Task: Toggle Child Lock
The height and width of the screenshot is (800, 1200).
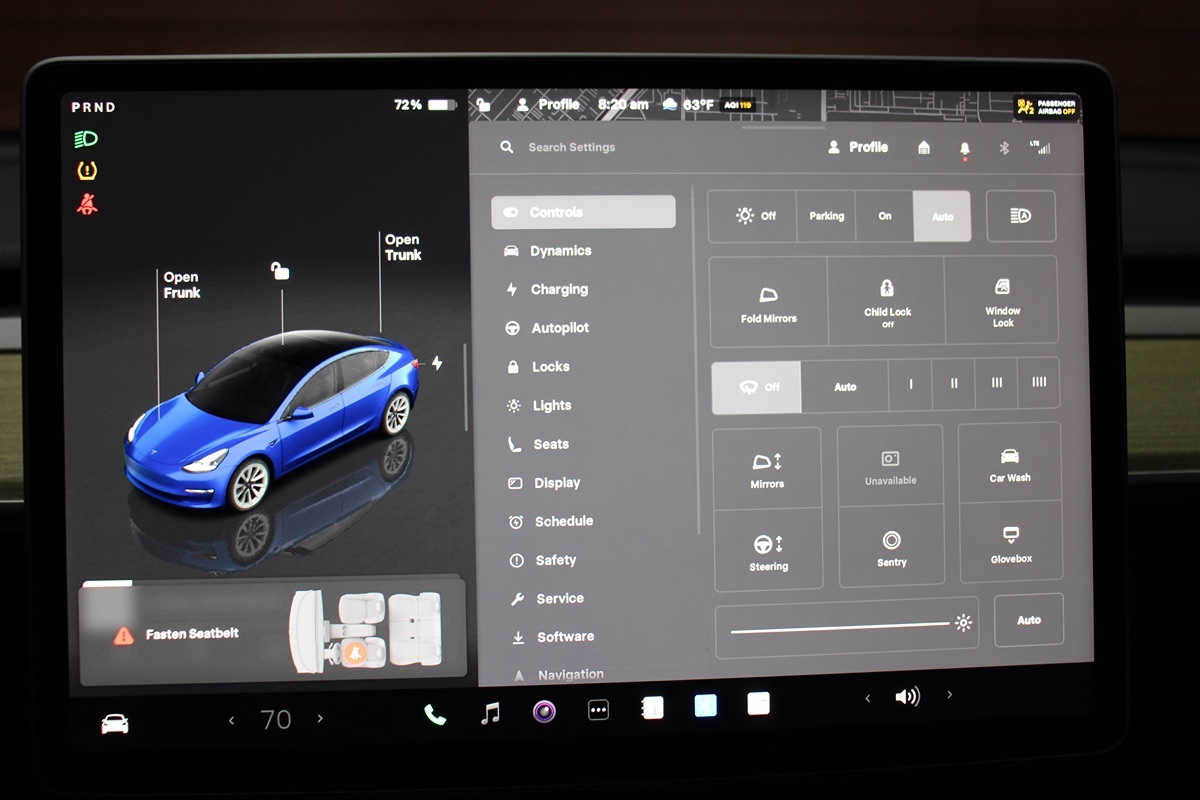Action: [x=887, y=302]
